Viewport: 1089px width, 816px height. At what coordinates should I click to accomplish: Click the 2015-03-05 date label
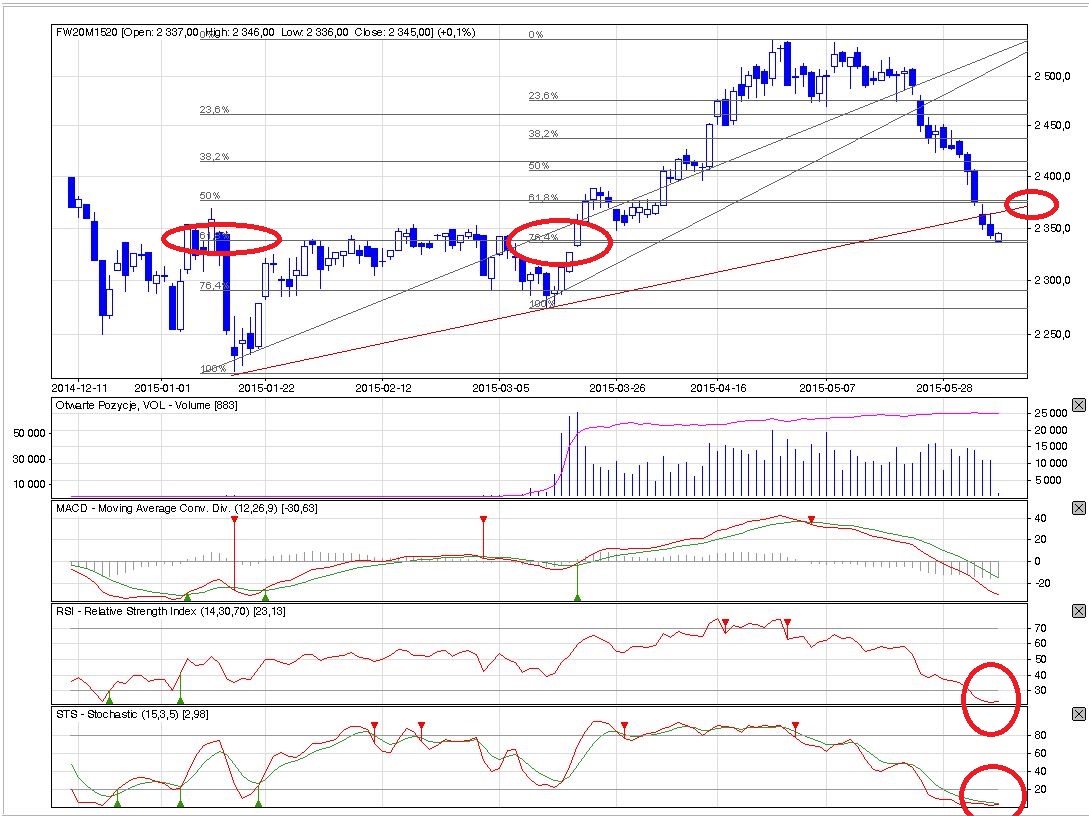tap(500, 388)
